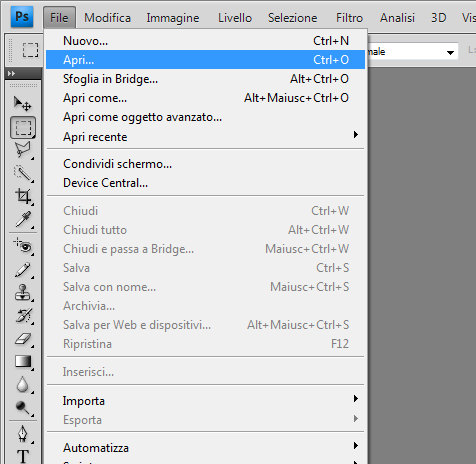Expand the Importa submenu

pos(205,401)
